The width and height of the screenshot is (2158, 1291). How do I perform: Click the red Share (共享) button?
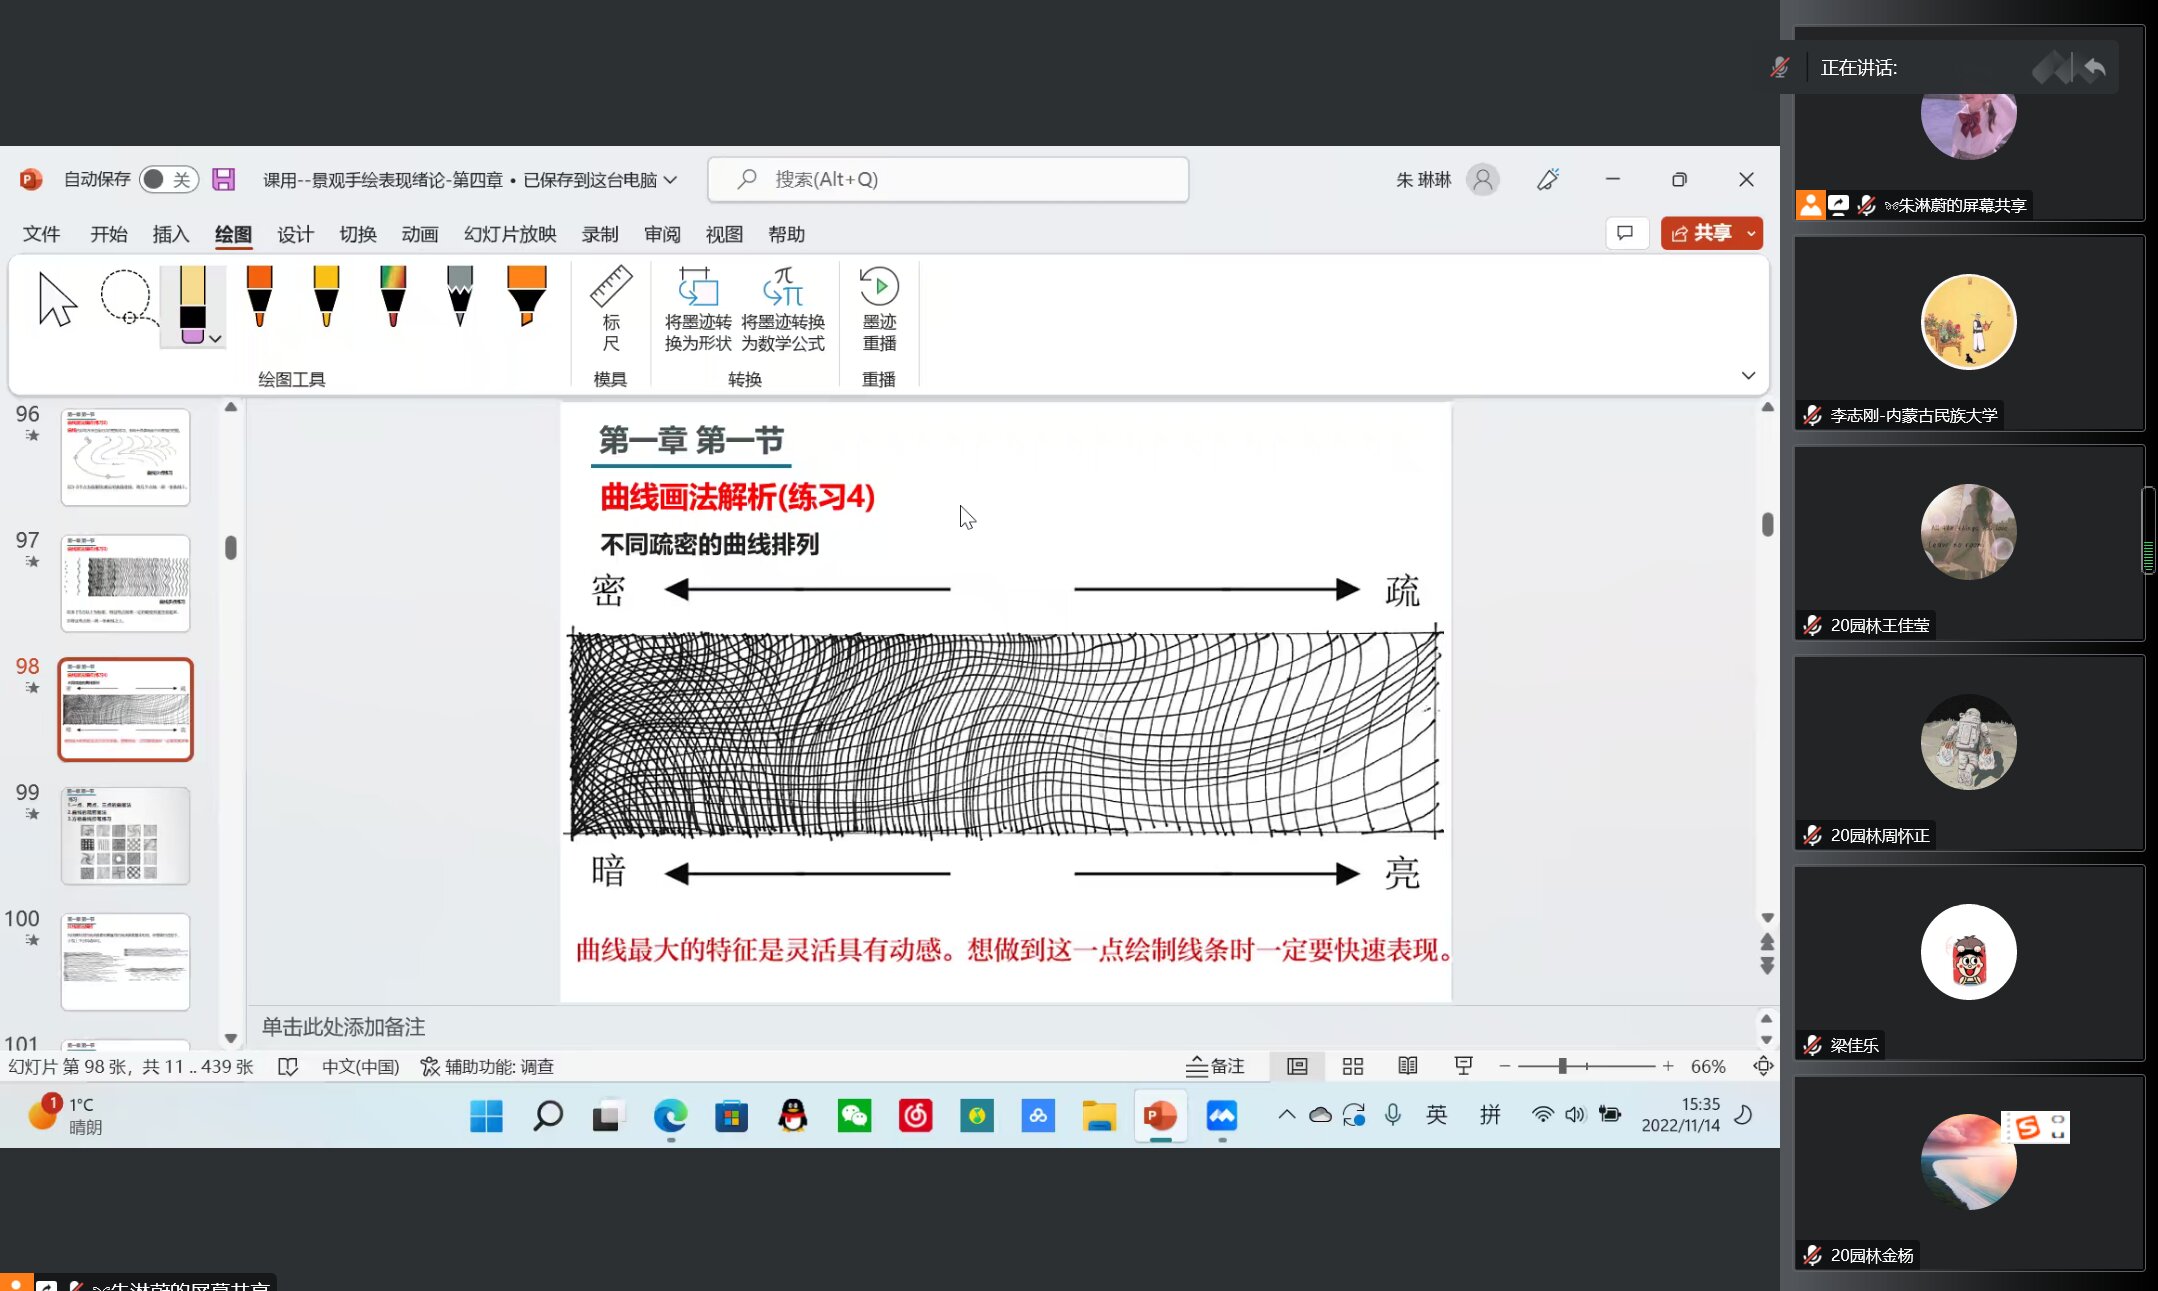pyautogui.click(x=1701, y=233)
